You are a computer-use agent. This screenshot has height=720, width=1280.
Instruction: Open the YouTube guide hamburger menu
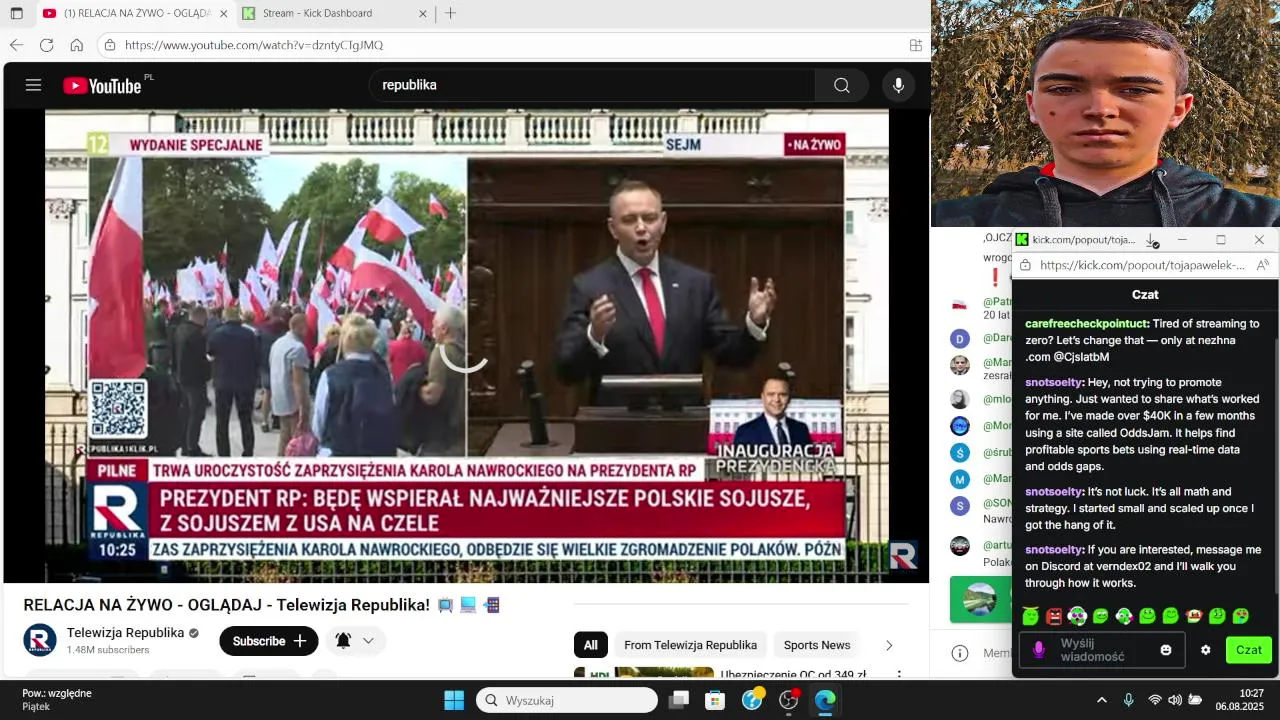[33, 85]
